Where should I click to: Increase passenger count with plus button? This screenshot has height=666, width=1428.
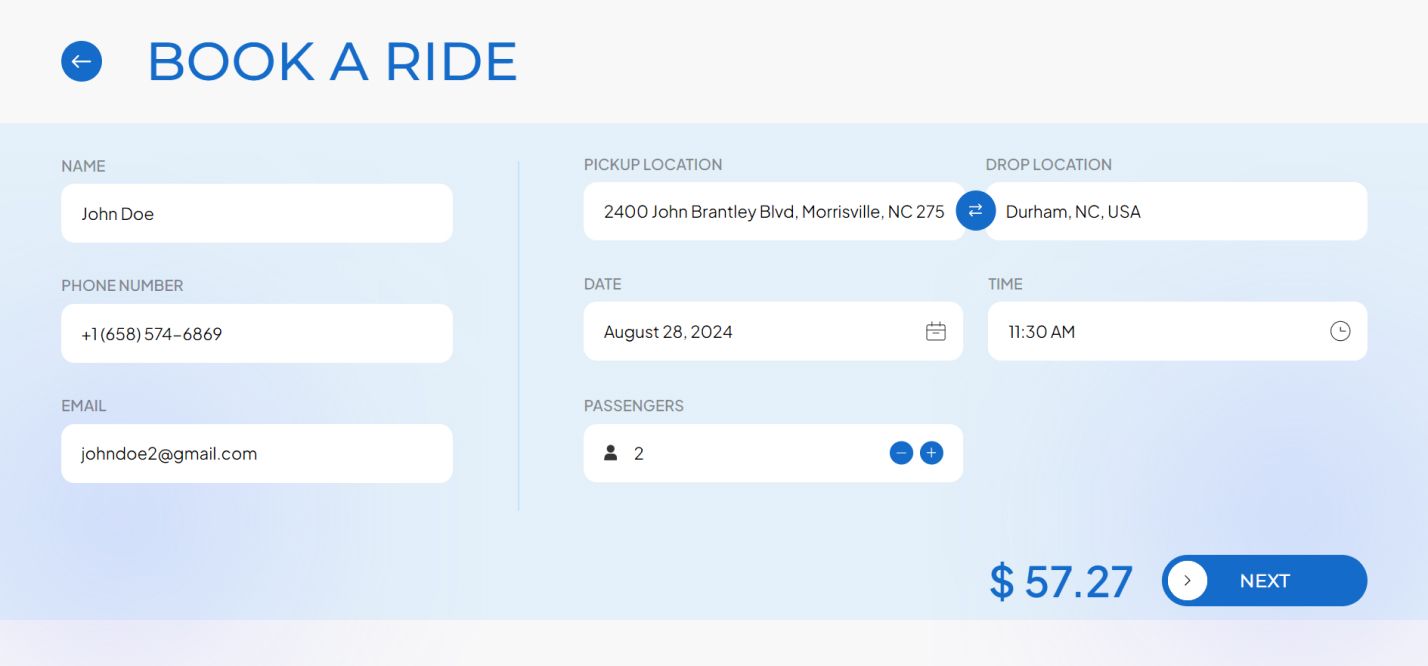point(931,453)
